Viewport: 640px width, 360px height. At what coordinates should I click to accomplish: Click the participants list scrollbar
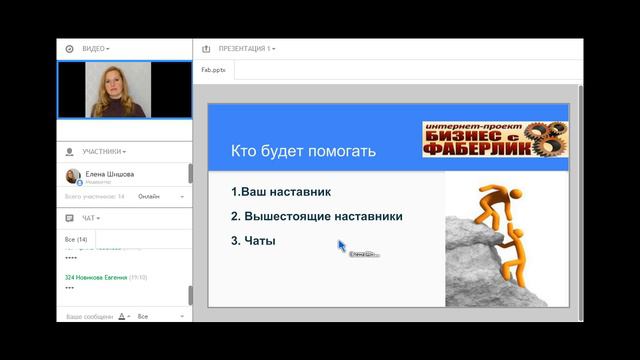[190, 174]
